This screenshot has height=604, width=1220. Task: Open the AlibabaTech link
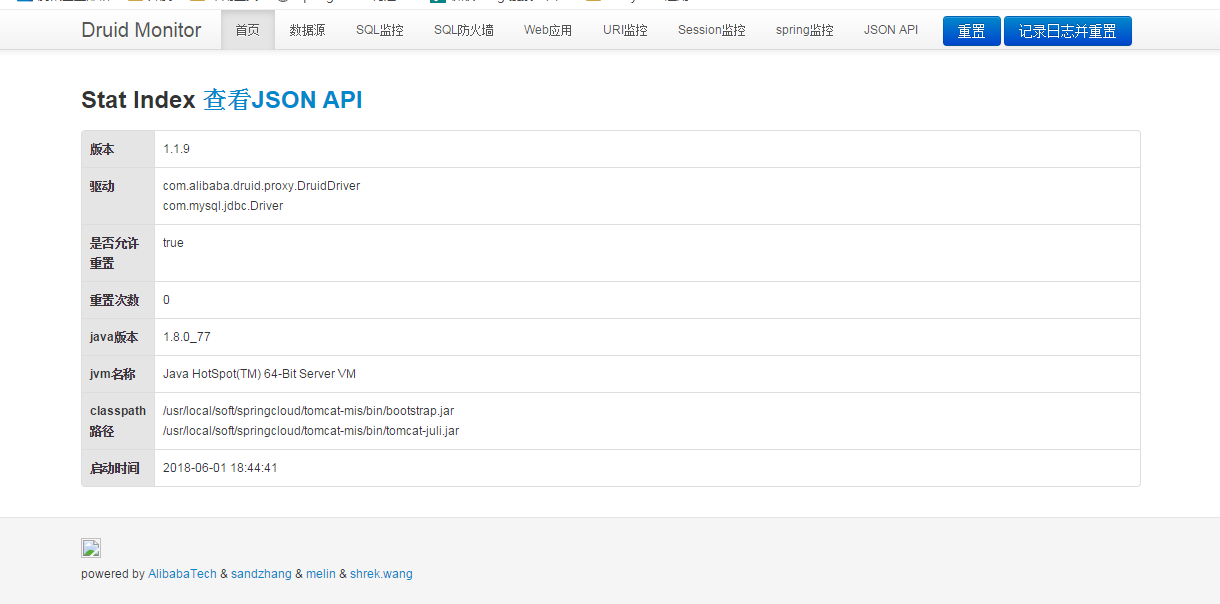tap(182, 574)
